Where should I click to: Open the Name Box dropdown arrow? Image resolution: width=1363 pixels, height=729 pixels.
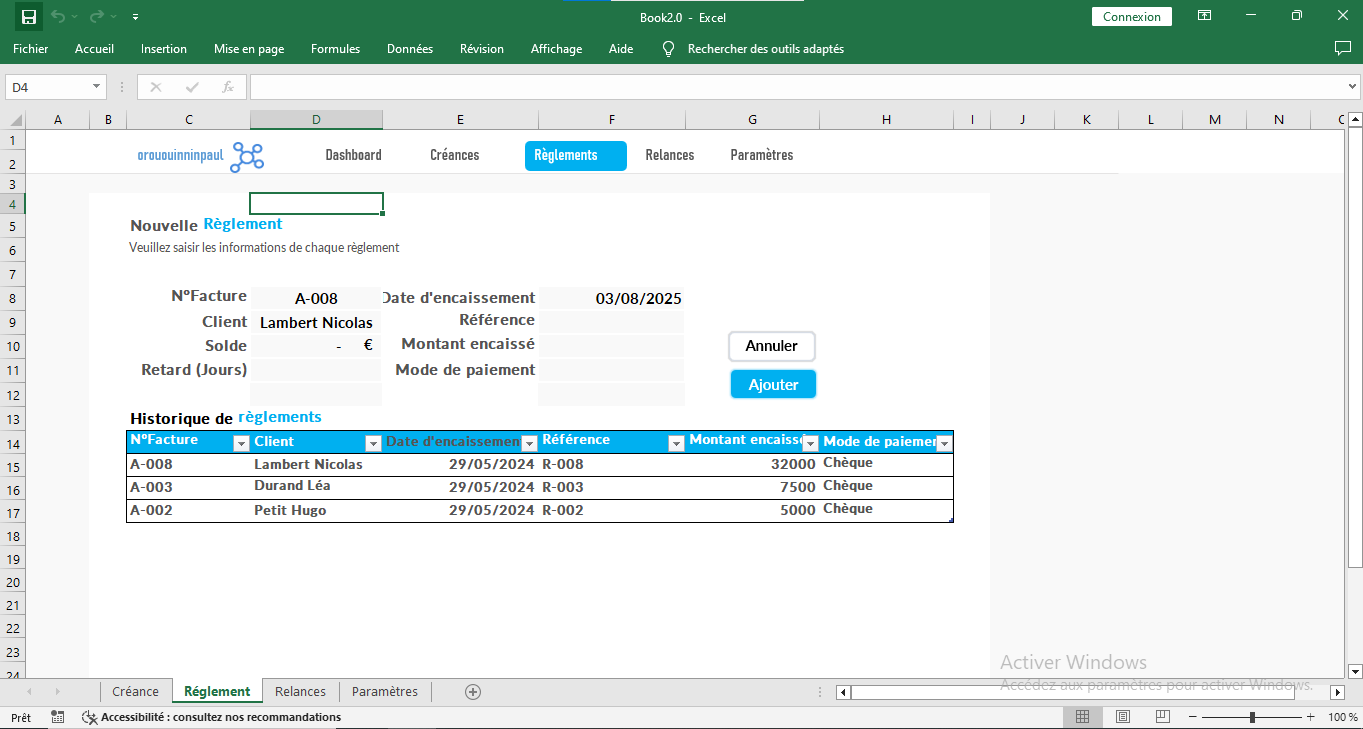(97, 87)
